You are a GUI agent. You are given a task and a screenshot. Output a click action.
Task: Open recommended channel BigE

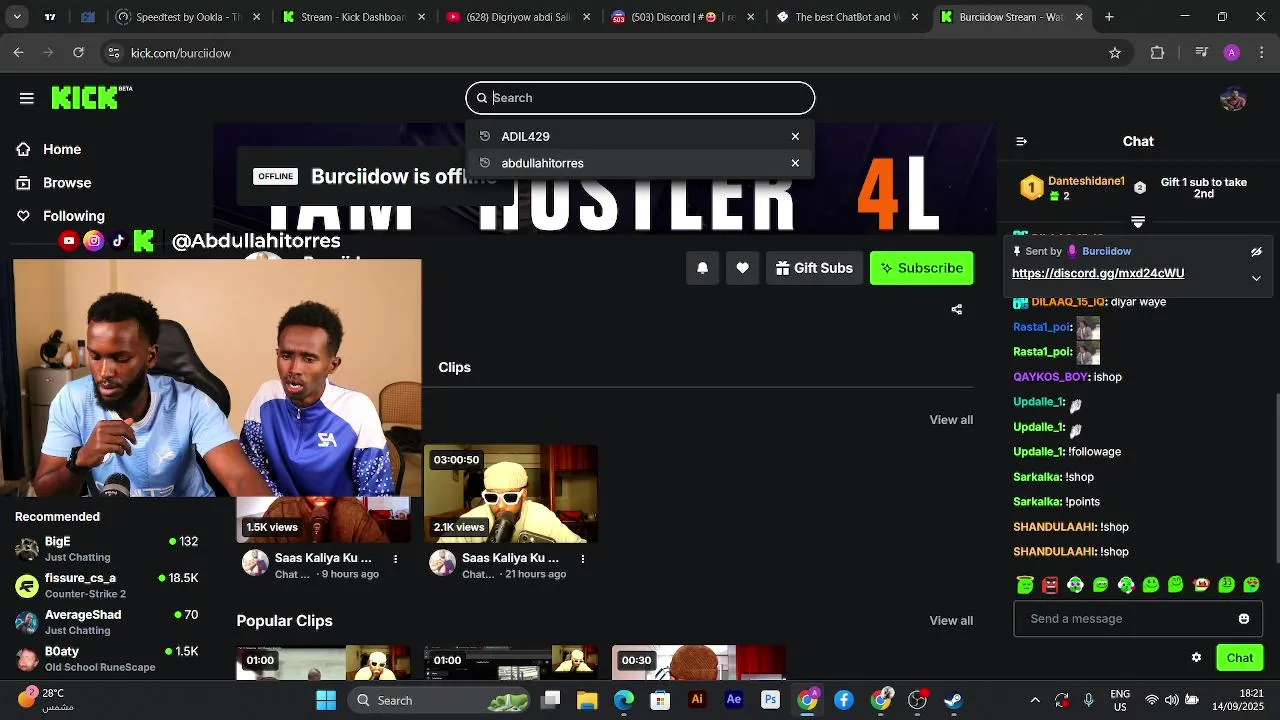[x=107, y=549]
